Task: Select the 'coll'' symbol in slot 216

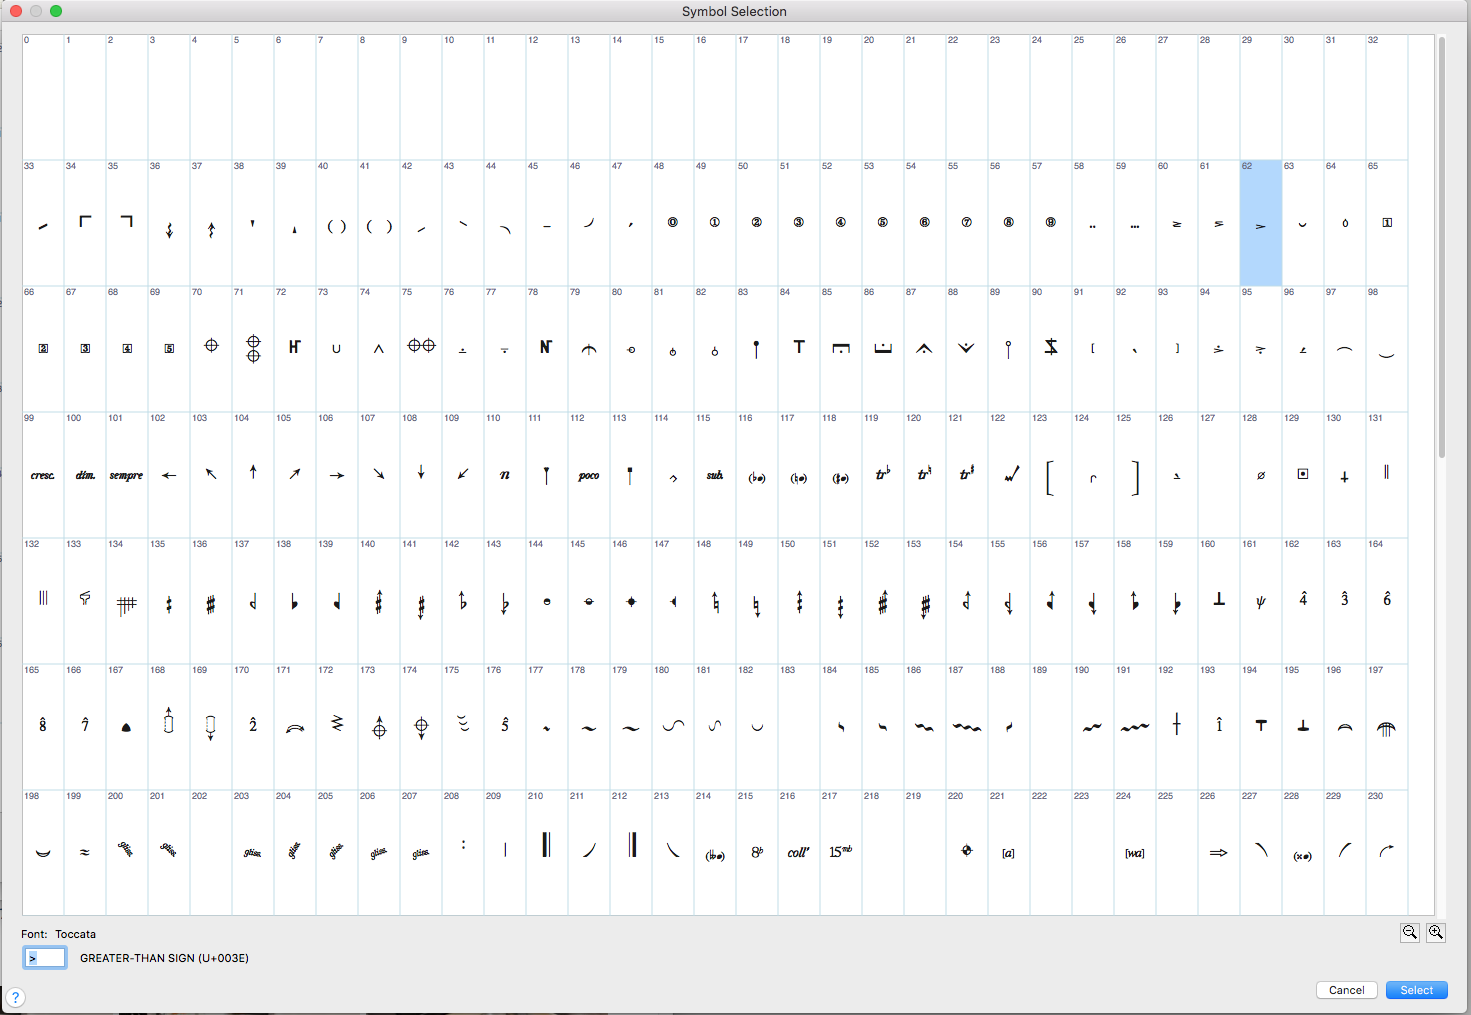Action: pyautogui.click(x=798, y=853)
